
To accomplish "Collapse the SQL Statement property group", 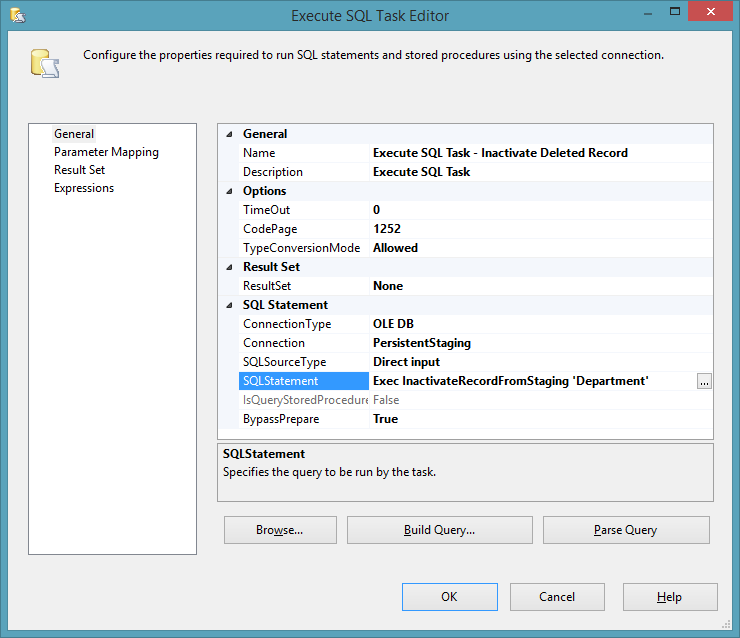I will (229, 305).
